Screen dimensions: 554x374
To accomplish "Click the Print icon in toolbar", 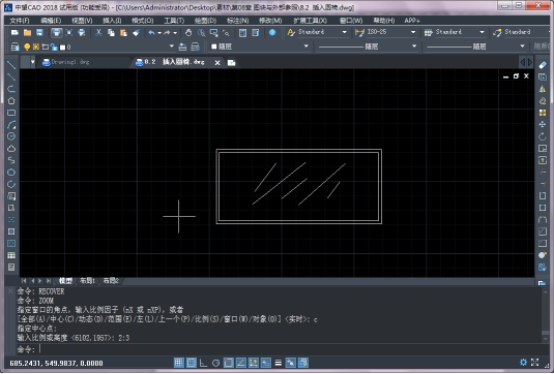I will click(56, 33).
